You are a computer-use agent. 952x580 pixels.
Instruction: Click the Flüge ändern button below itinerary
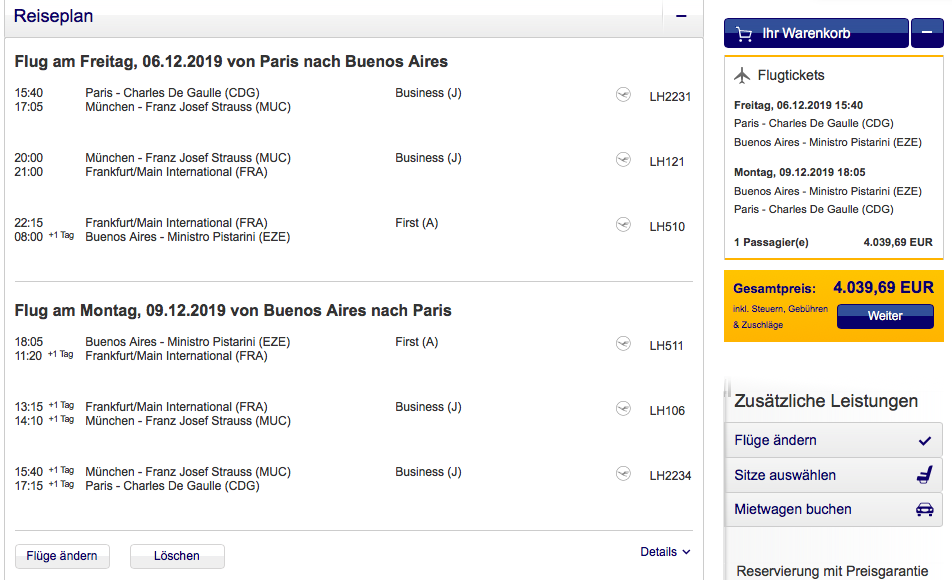[62, 556]
